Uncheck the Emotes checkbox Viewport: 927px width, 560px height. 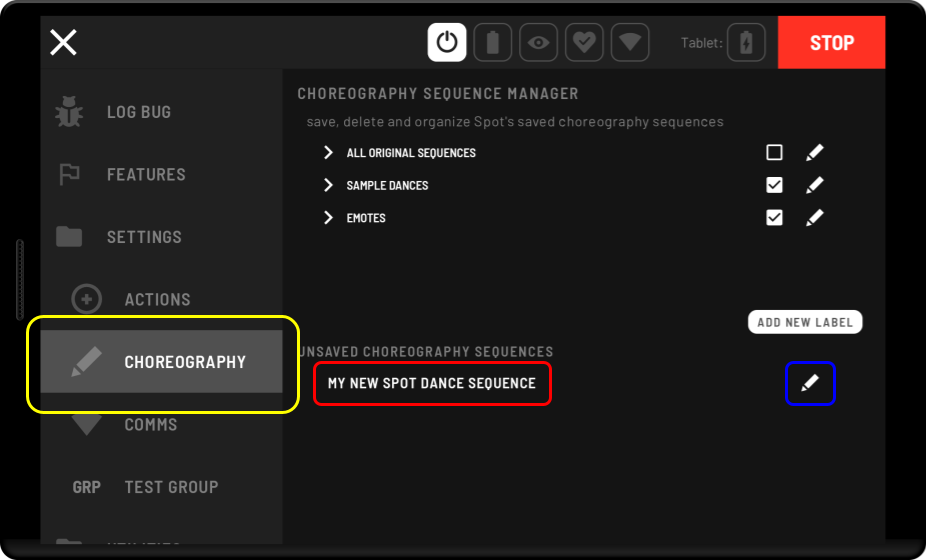[774, 217]
